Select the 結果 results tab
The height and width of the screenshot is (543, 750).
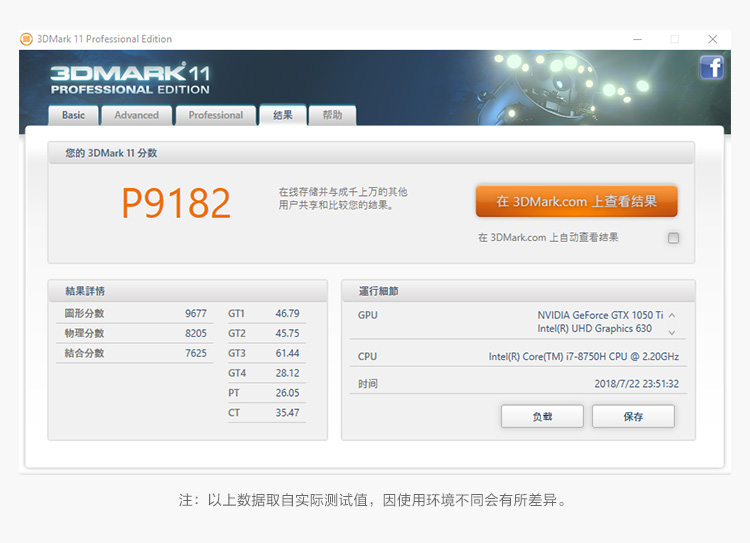click(283, 115)
